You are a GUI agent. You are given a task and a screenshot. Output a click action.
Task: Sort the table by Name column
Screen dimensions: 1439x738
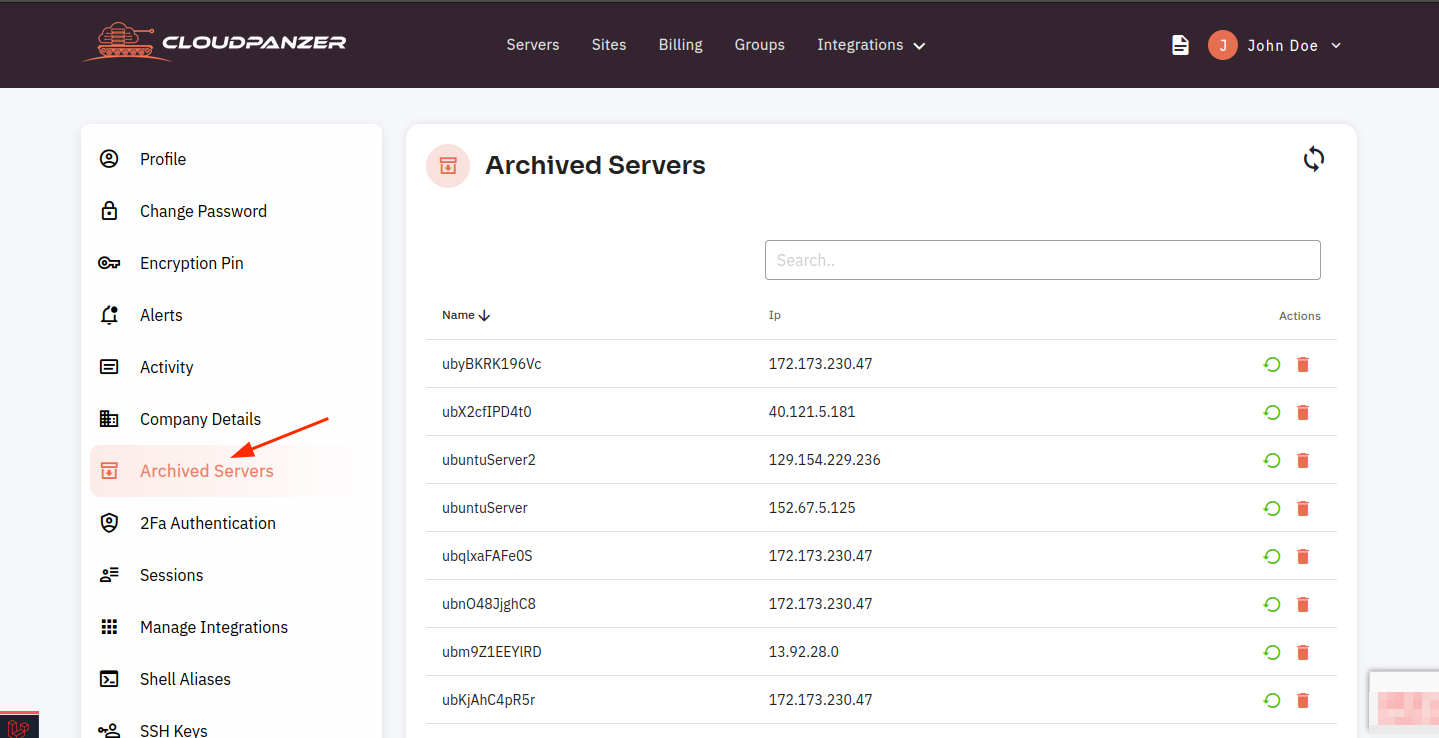click(466, 315)
